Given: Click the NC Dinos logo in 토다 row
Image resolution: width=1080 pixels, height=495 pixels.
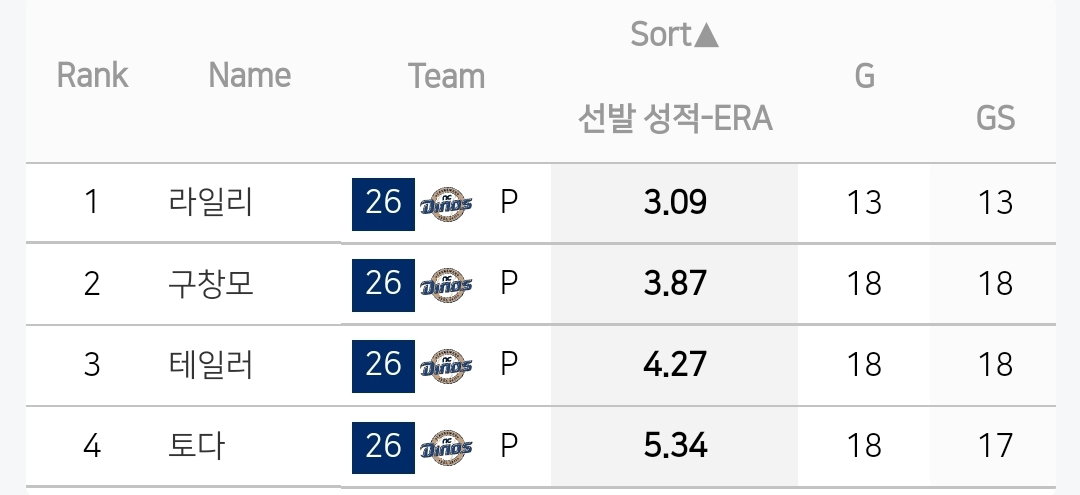Looking at the screenshot, I should [x=446, y=447].
